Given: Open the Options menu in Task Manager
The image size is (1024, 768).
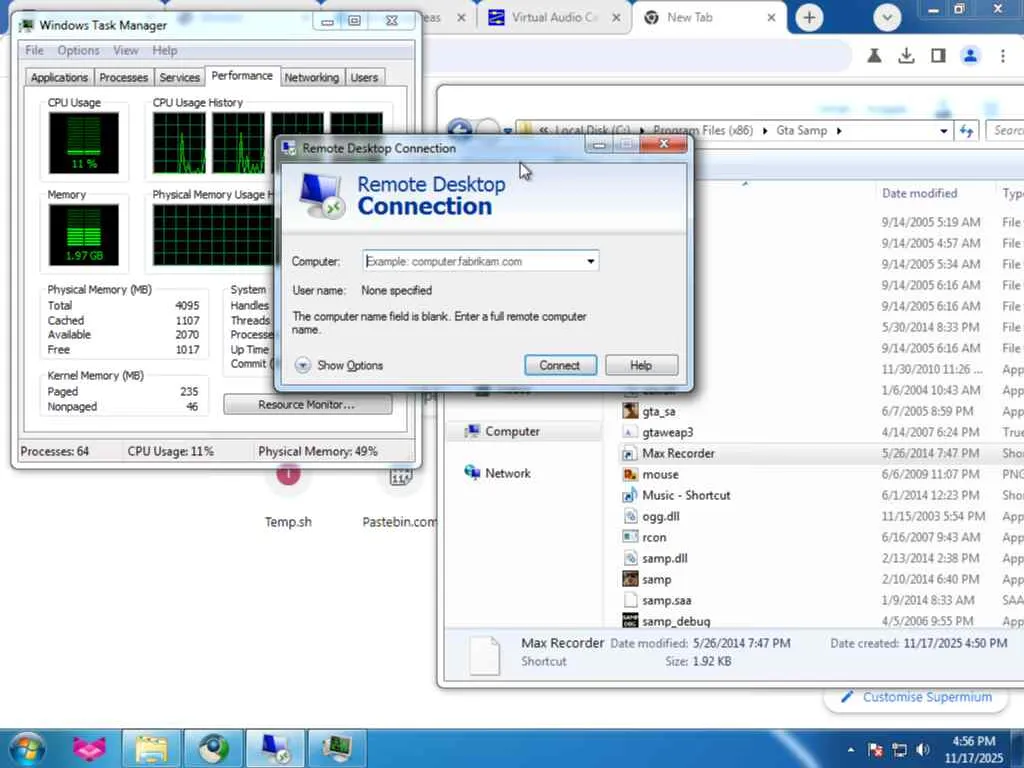Looking at the screenshot, I should pyautogui.click(x=78, y=50).
